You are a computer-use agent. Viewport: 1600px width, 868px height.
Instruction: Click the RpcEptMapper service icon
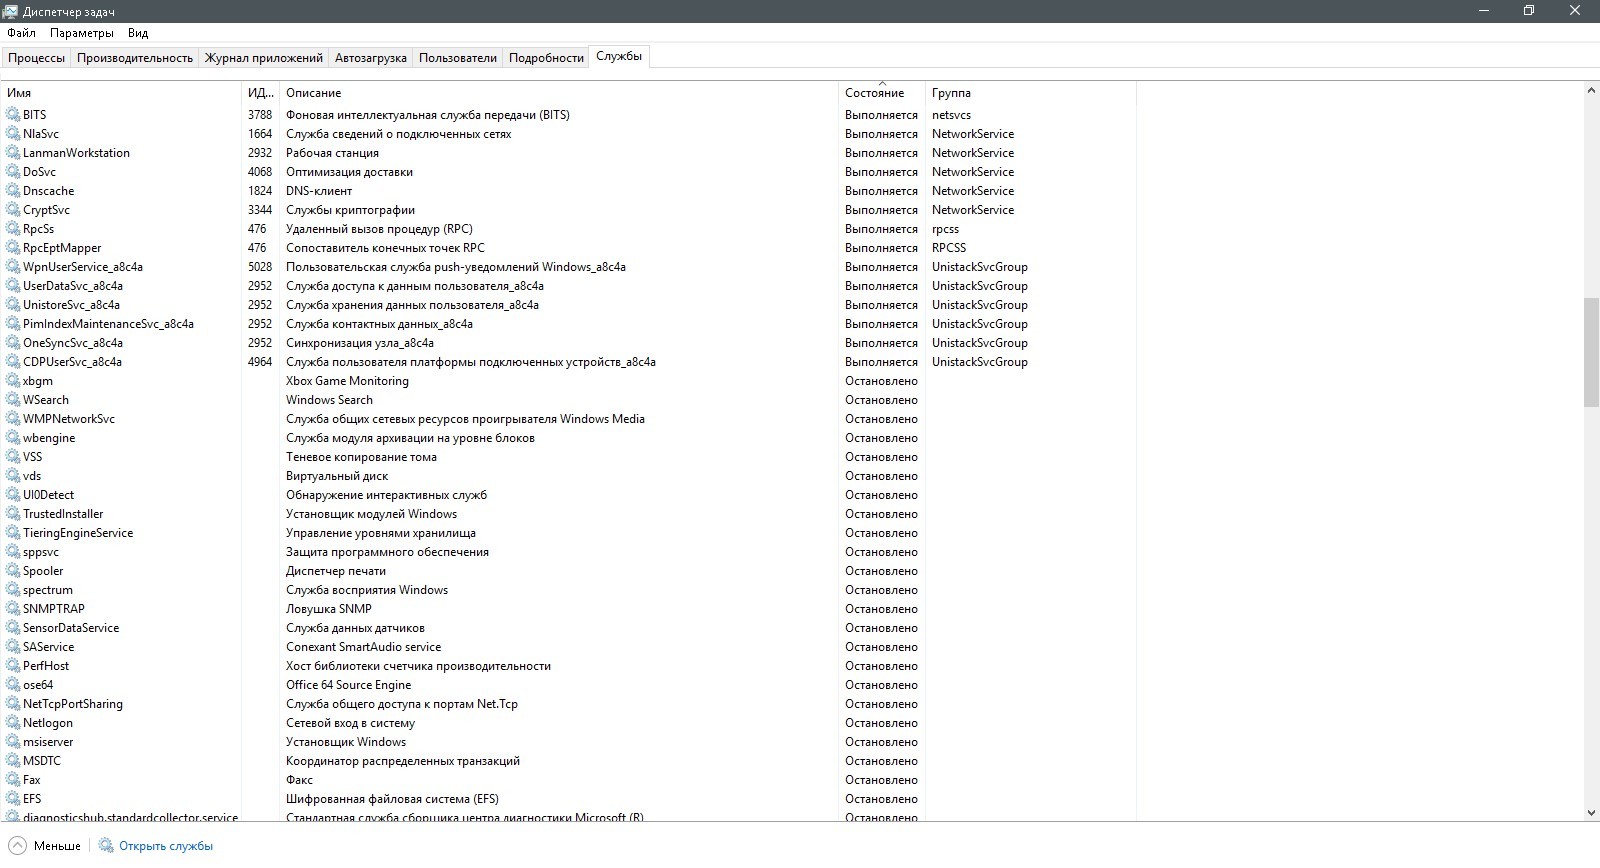click(13, 248)
